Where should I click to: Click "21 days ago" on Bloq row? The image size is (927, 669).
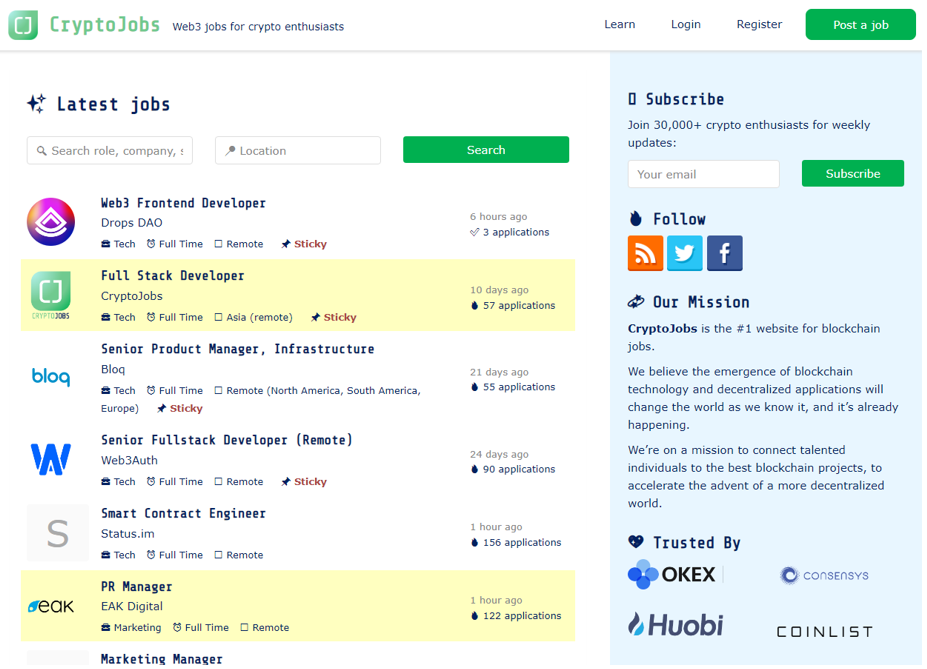pyautogui.click(x=499, y=372)
